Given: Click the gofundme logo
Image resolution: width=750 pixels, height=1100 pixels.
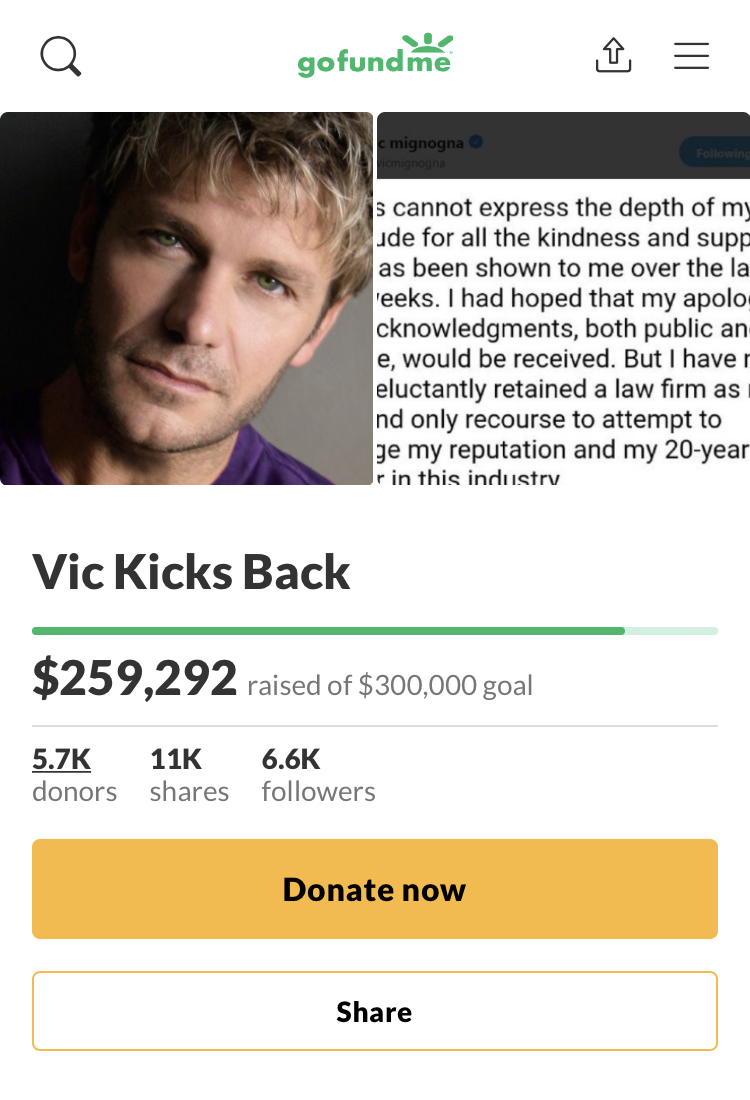Looking at the screenshot, I should [375, 55].
